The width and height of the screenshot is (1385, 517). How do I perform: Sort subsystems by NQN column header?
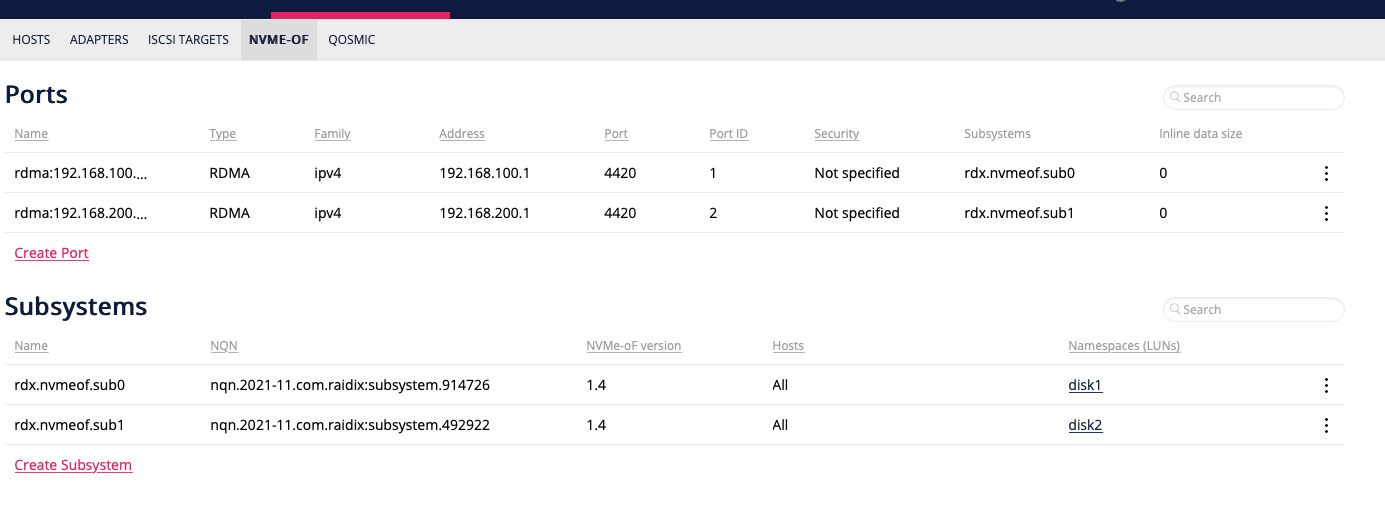tap(224, 346)
